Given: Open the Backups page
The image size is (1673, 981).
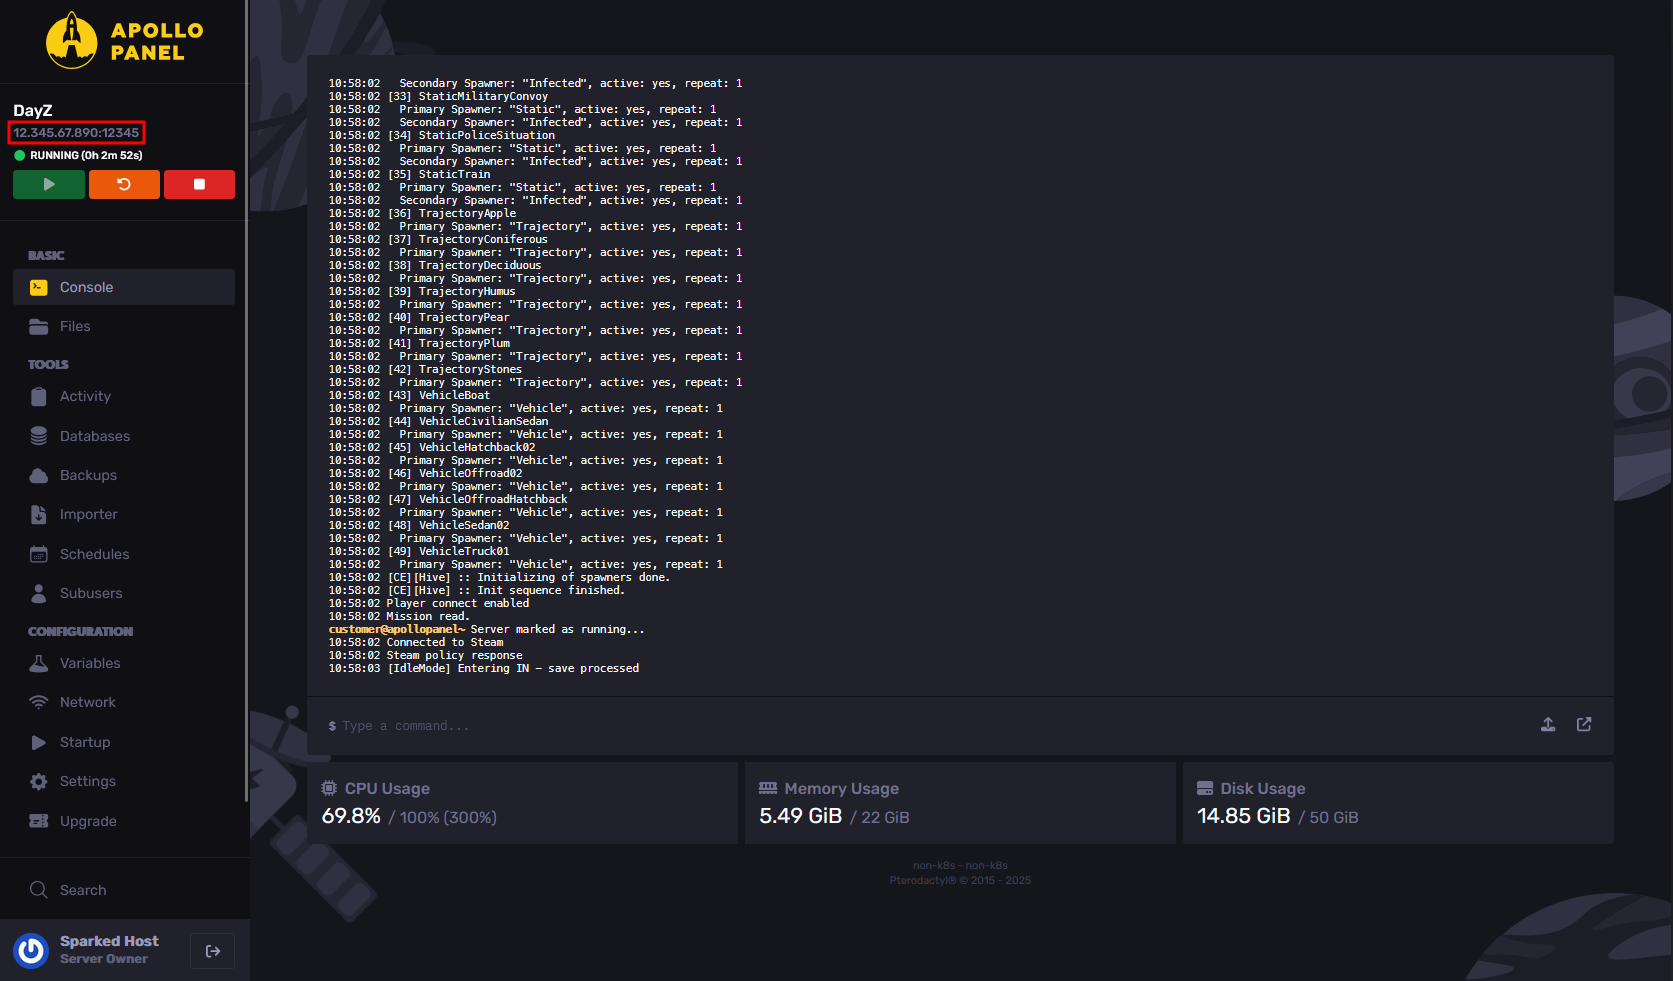Looking at the screenshot, I should point(124,475).
